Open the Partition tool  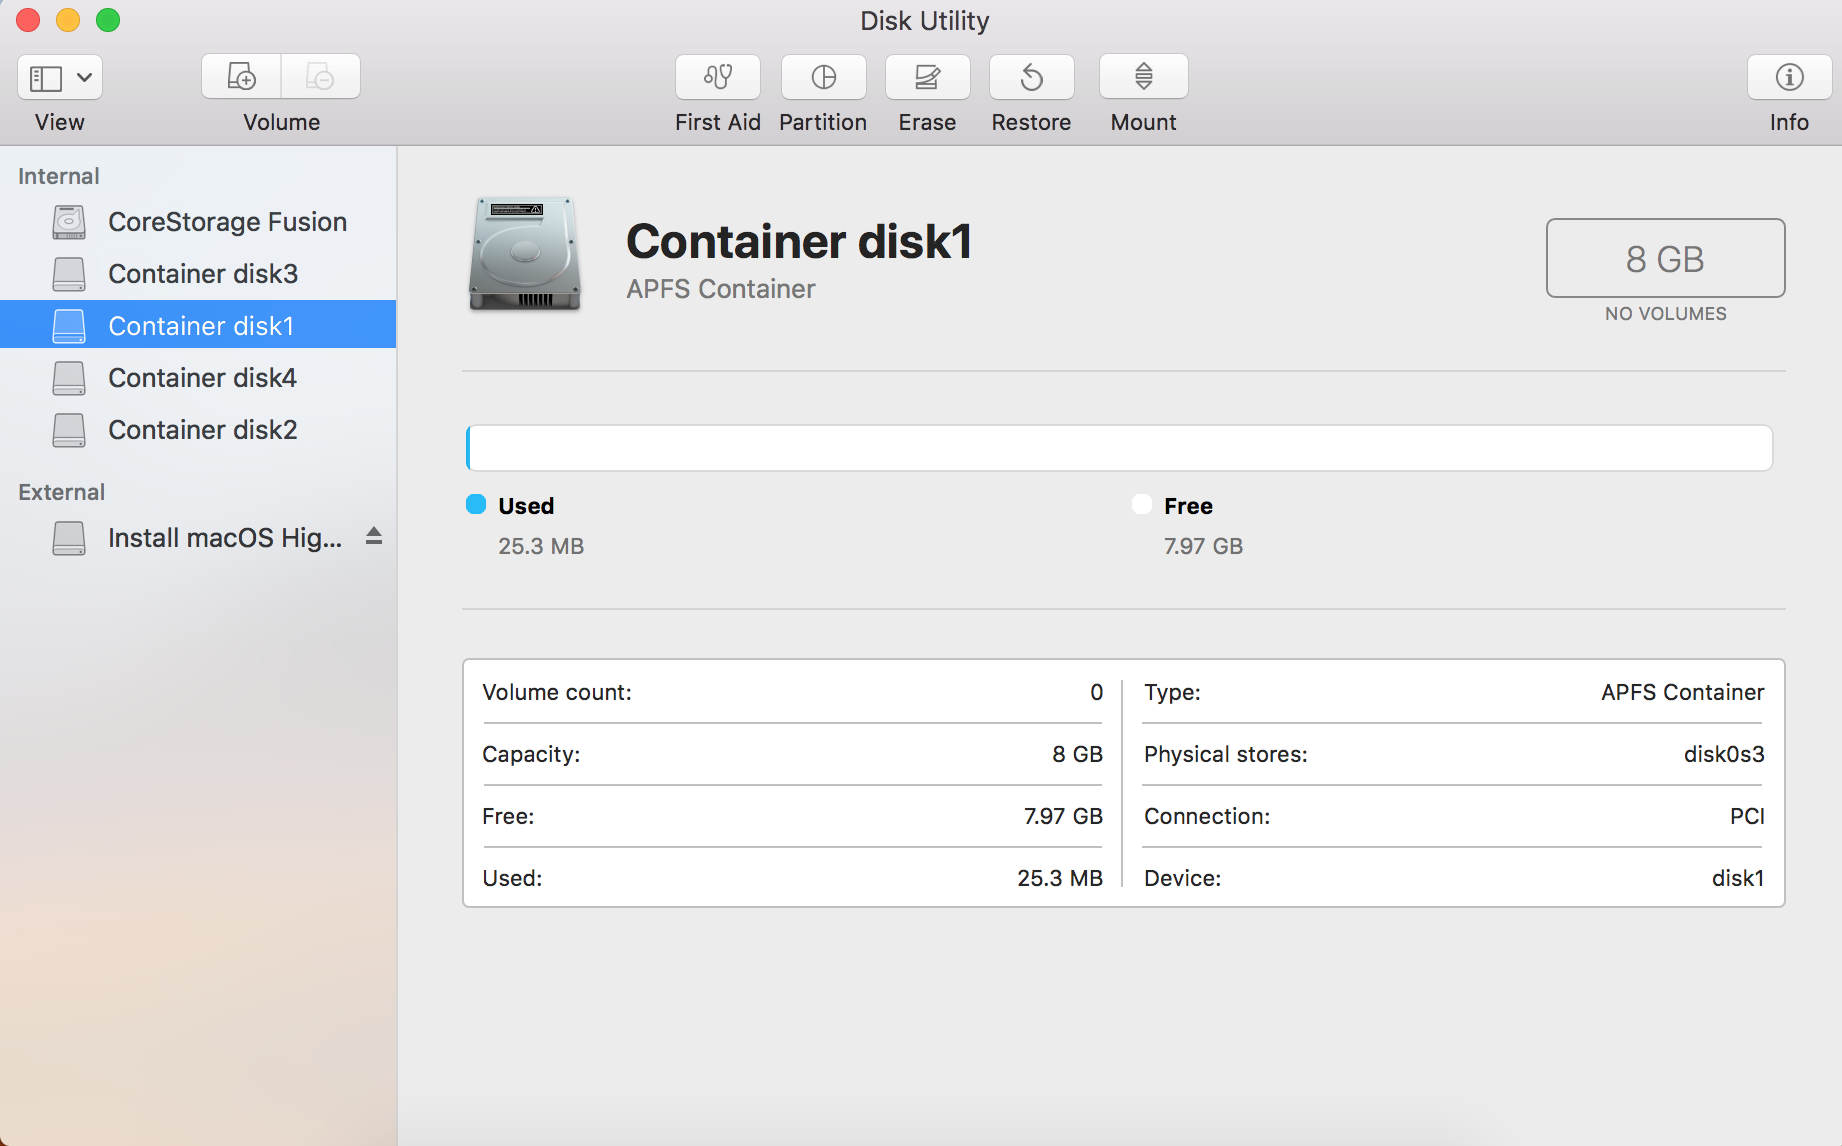822,77
